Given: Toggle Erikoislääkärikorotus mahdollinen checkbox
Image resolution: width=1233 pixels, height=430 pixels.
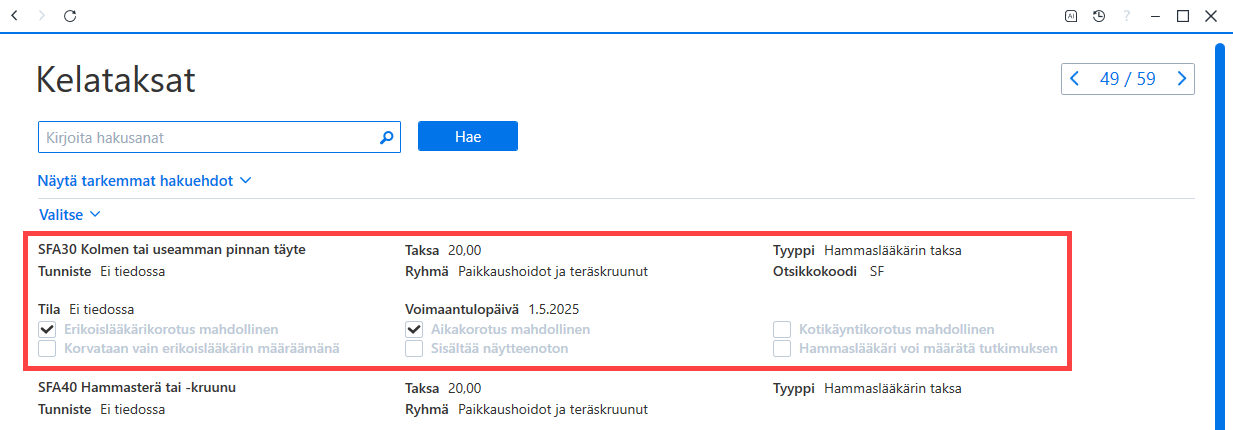Looking at the screenshot, I should click(46, 329).
